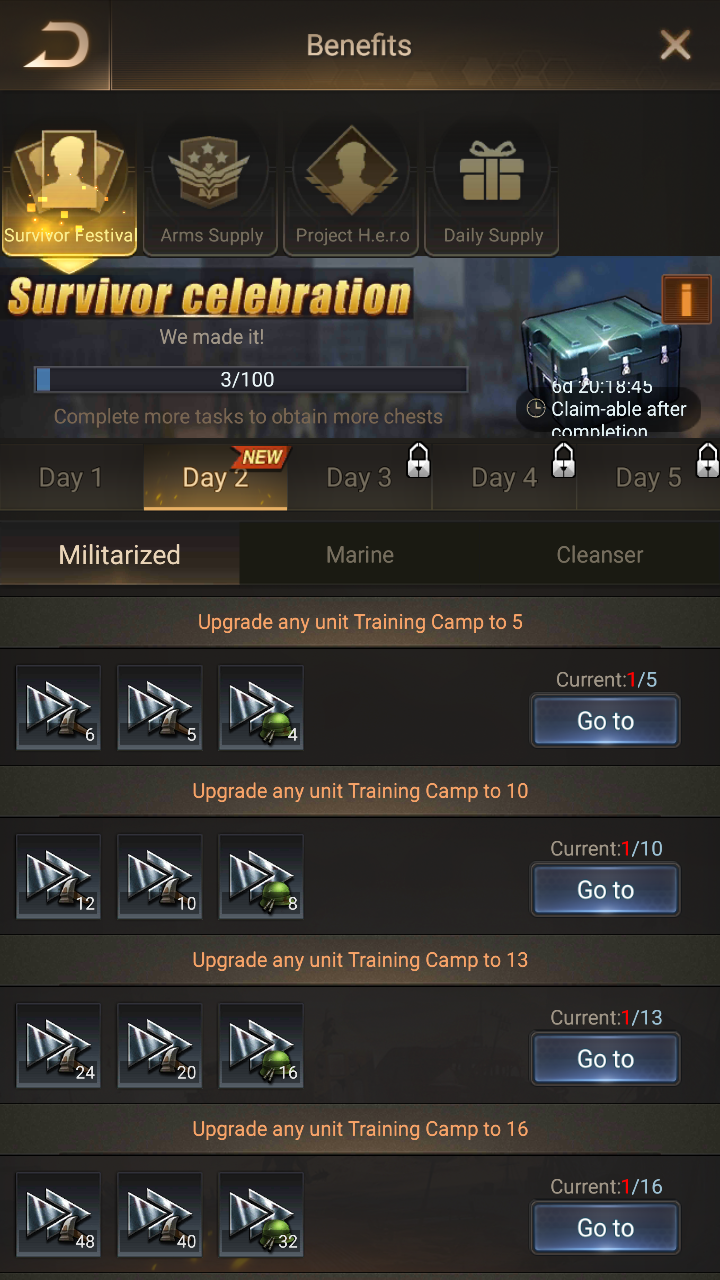Tap the back arrow icon
This screenshot has height=1280, width=720.
[57, 45]
